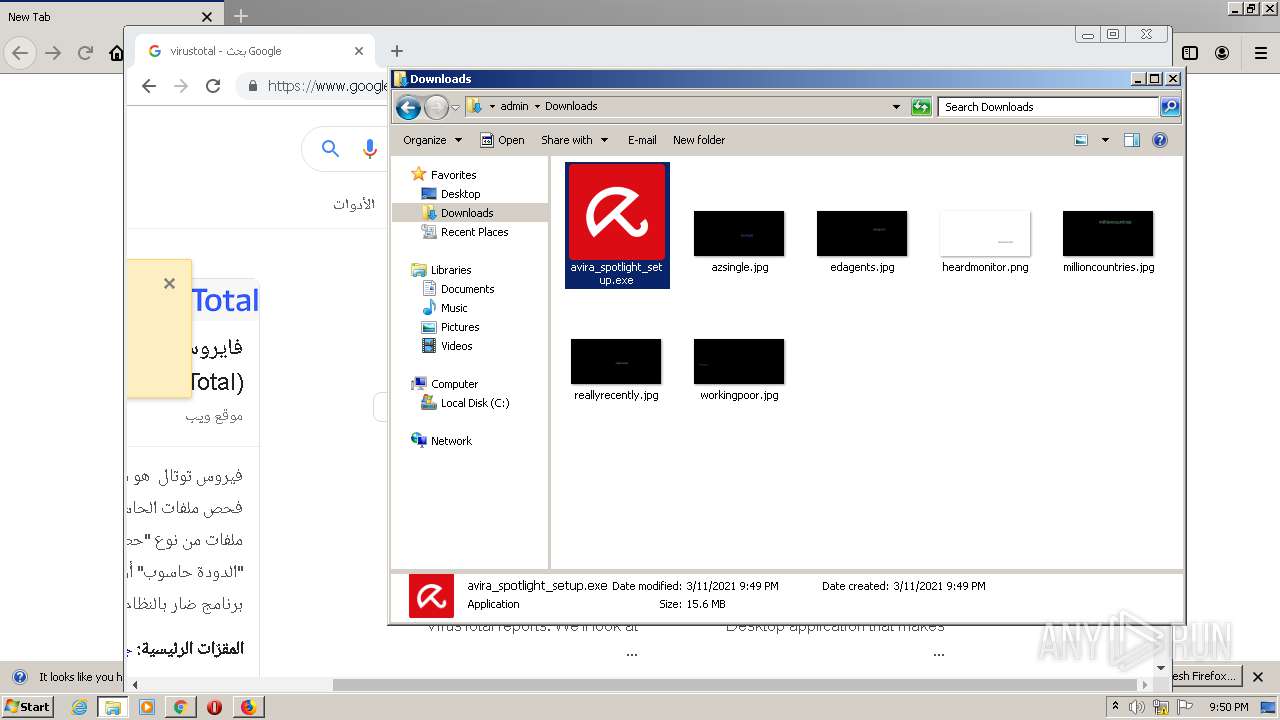Viewport: 1280px width, 720px height.
Task: Select Network in the navigation pane
Action: [x=451, y=441]
